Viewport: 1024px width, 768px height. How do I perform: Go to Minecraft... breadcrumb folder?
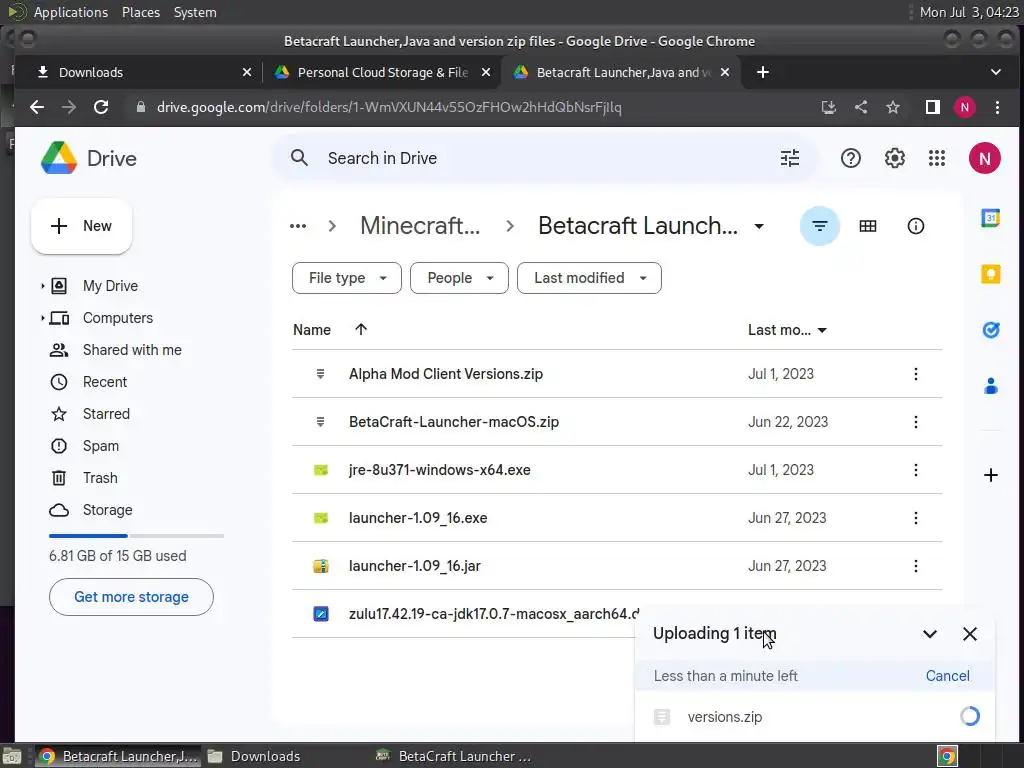[420, 226]
